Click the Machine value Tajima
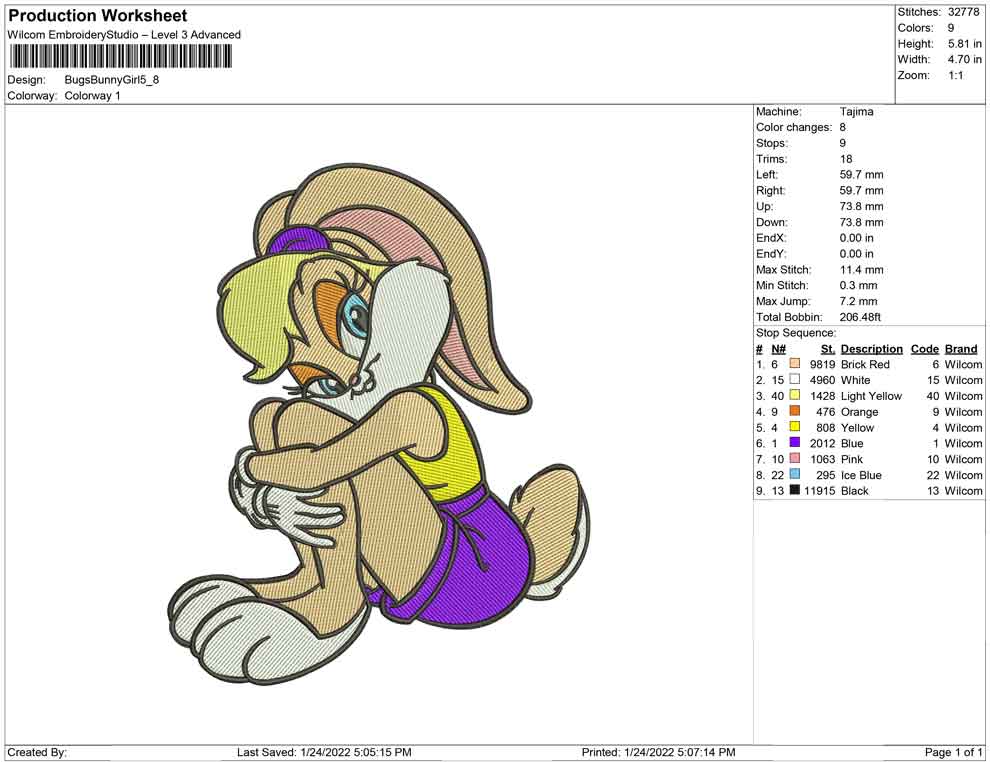The width and height of the screenshot is (990, 762). click(x=856, y=112)
